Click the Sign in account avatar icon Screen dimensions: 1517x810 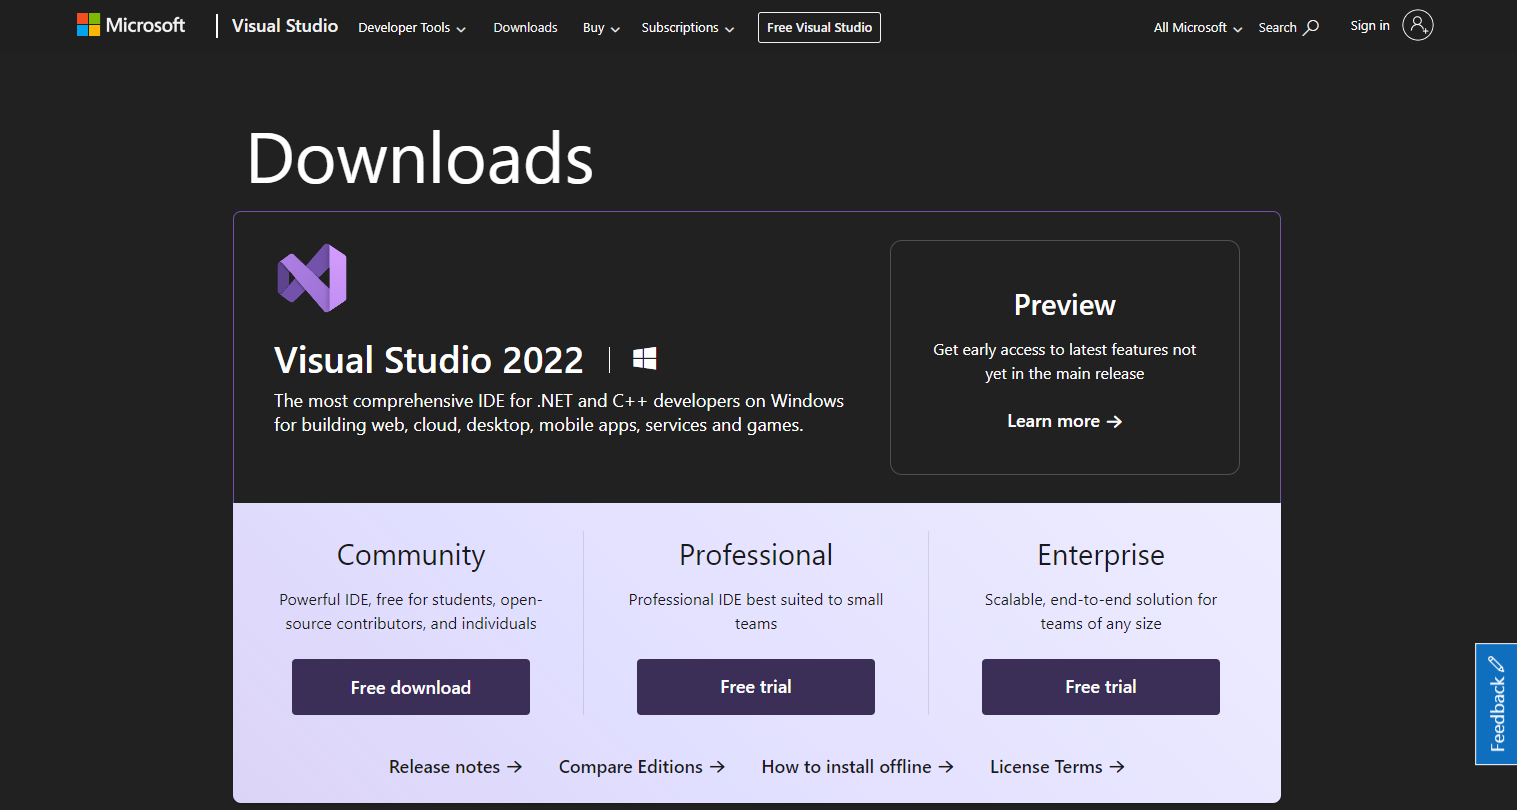(x=1417, y=25)
